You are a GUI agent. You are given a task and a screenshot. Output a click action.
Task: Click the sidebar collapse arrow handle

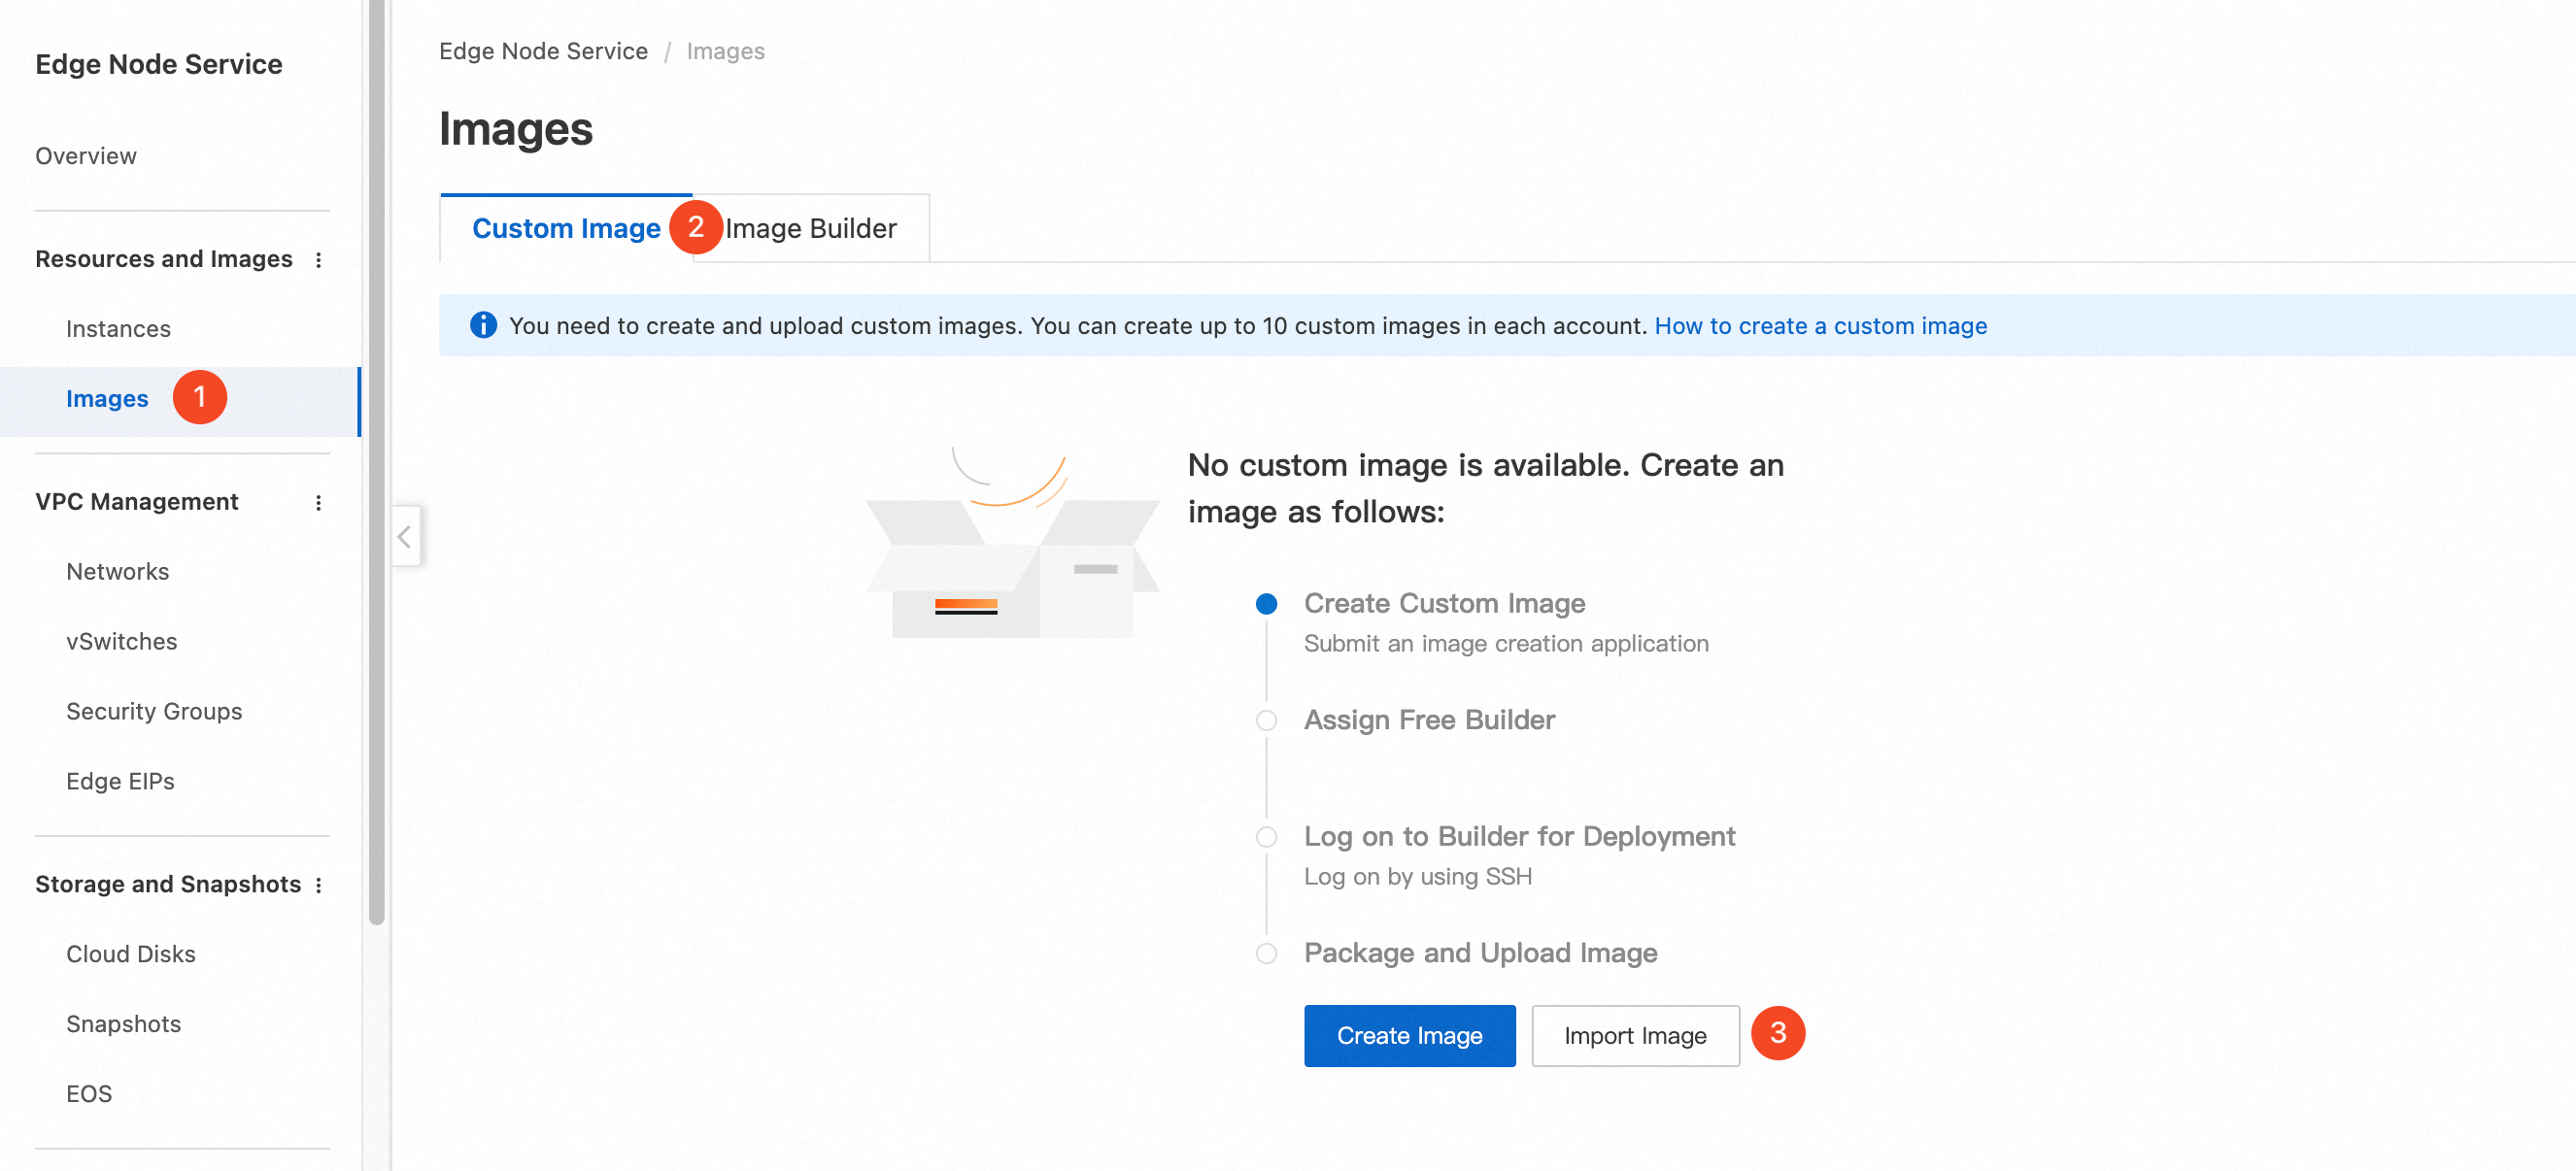click(x=405, y=537)
